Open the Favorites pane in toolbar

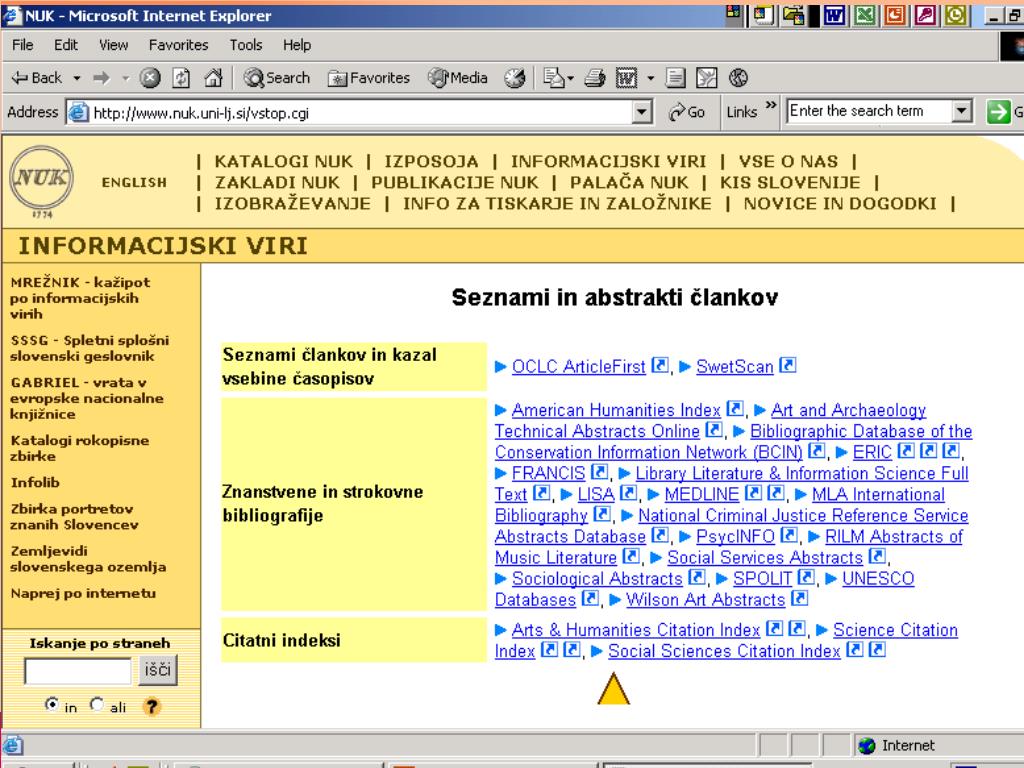coord(368,78)
